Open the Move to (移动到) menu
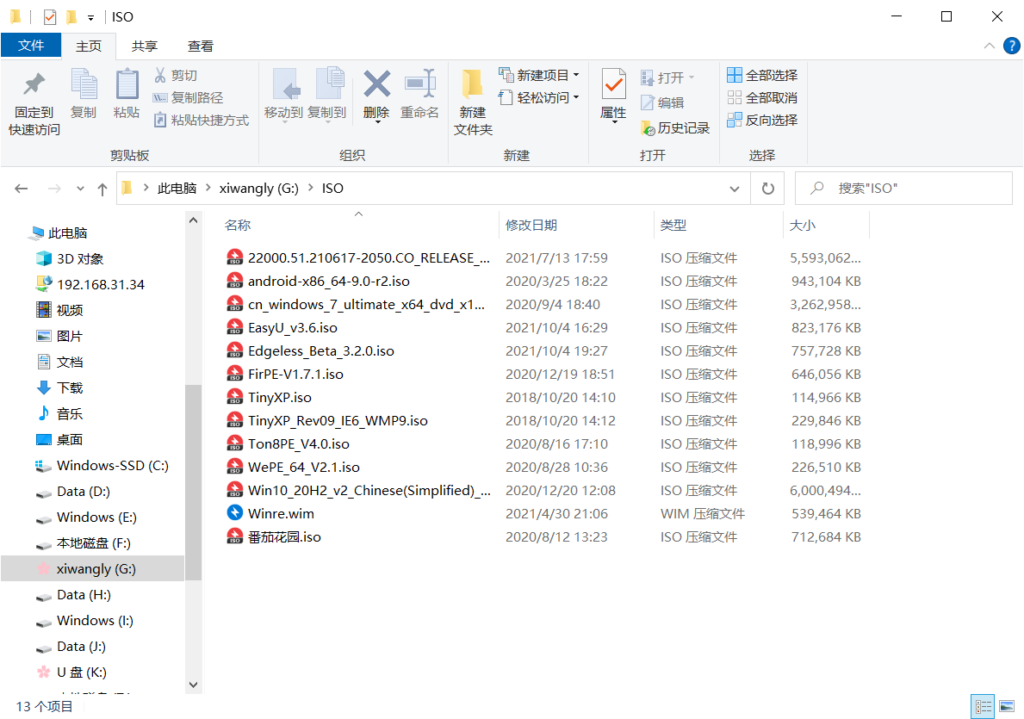The image size is (1024, 719). click(283, 95)
